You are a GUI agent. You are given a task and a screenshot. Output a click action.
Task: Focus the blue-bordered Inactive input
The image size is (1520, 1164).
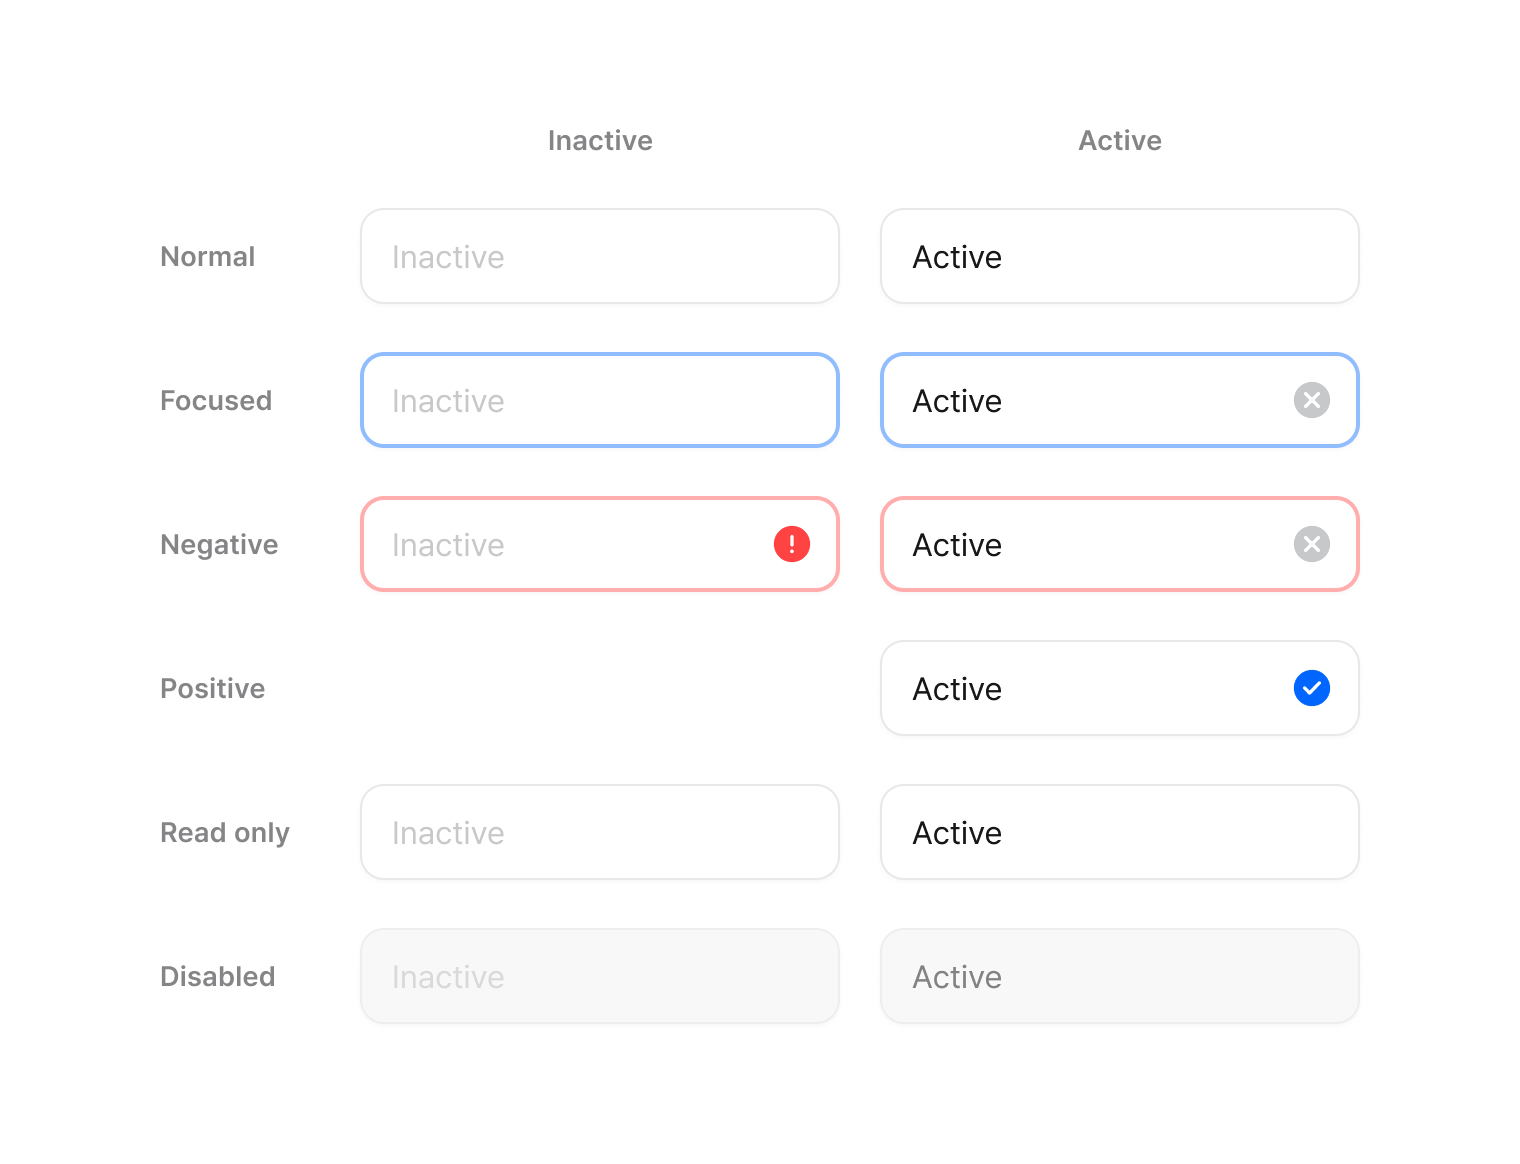tap(599, 400)
